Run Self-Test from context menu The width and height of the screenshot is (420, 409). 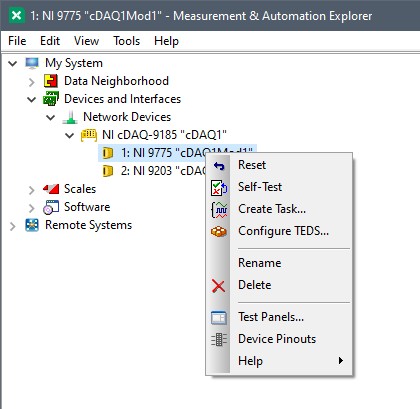click(x=279, y=187)
